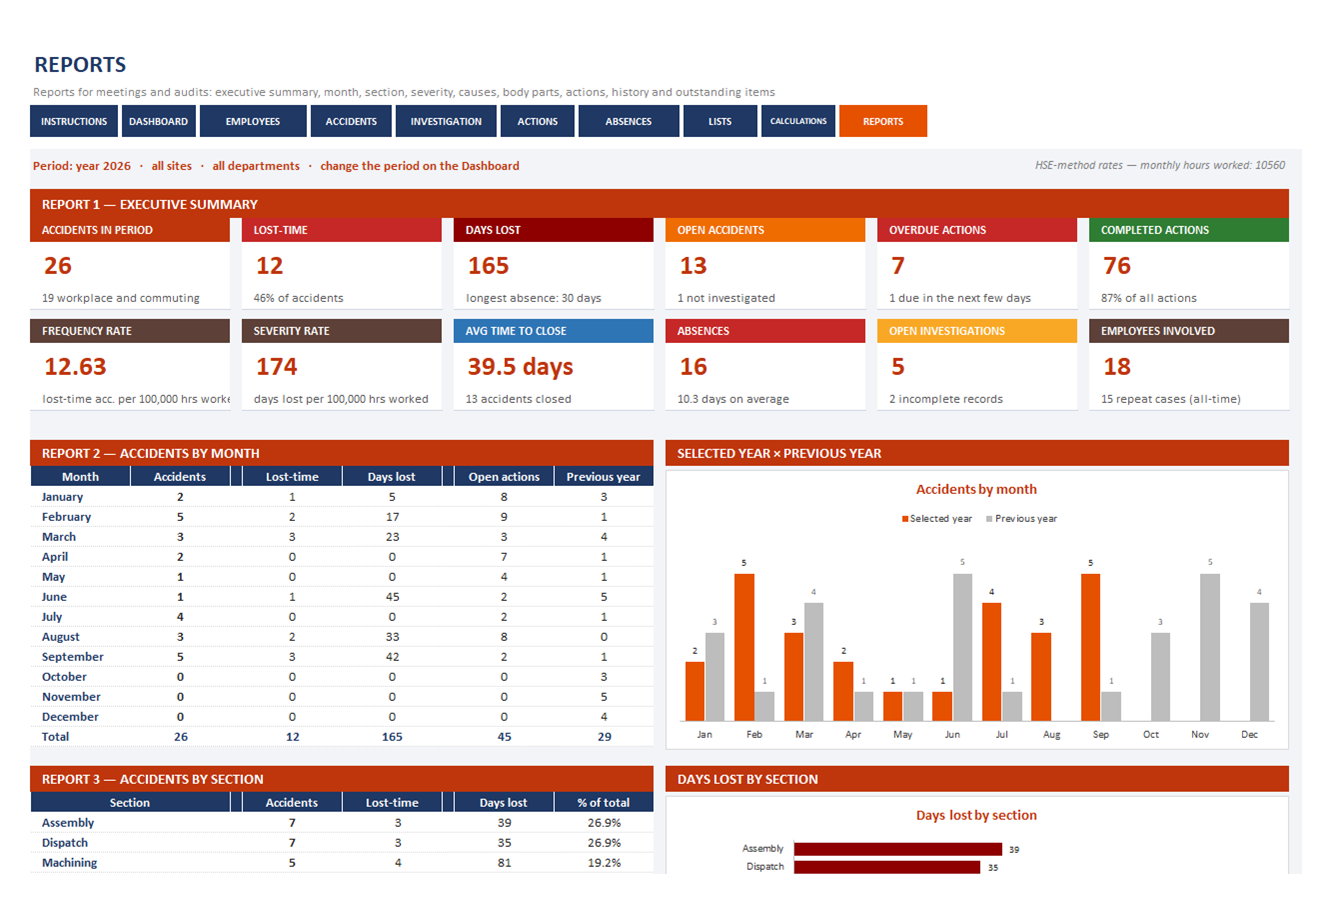
Task: Click the ACCIDENTS IN PERIOD value 26
Action: pos(58,266)
